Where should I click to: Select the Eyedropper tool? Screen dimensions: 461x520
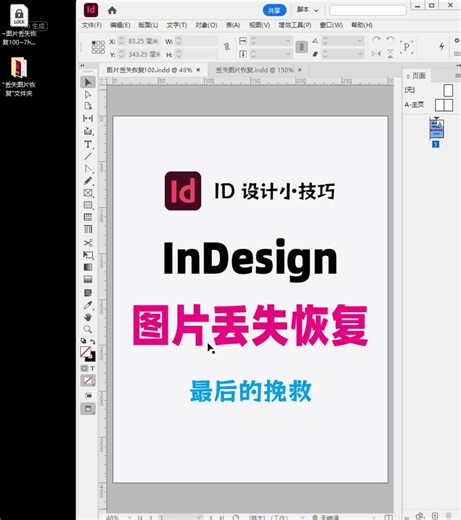click(x=88, y=305)
